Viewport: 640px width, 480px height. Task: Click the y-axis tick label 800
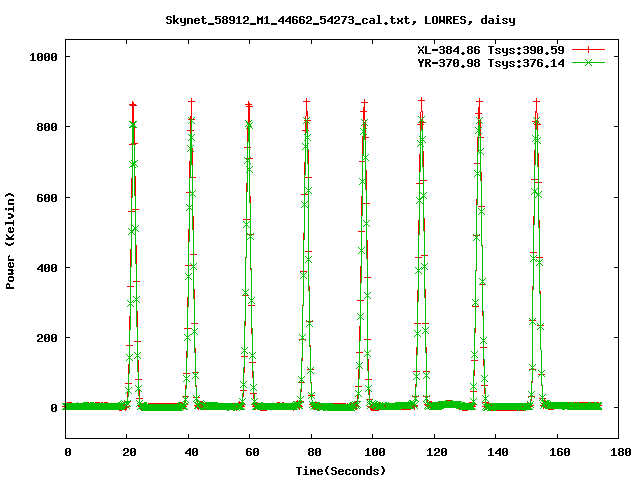click(x=47, y=127)
